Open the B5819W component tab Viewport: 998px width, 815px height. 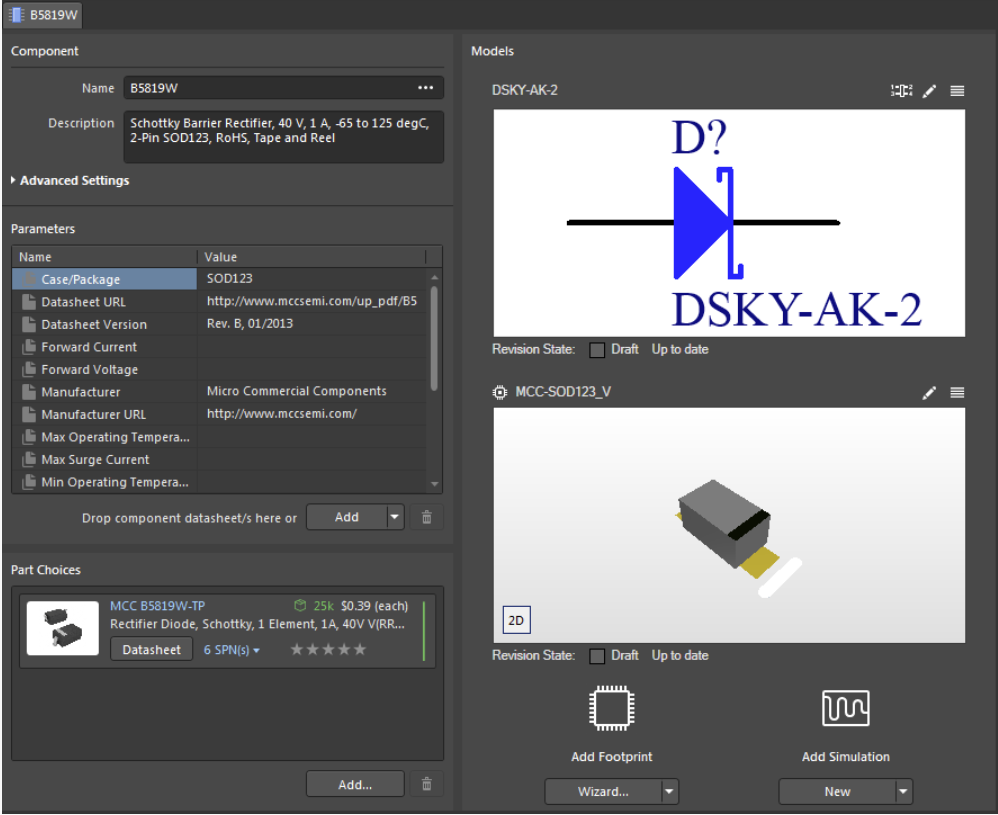pos(43,15)
